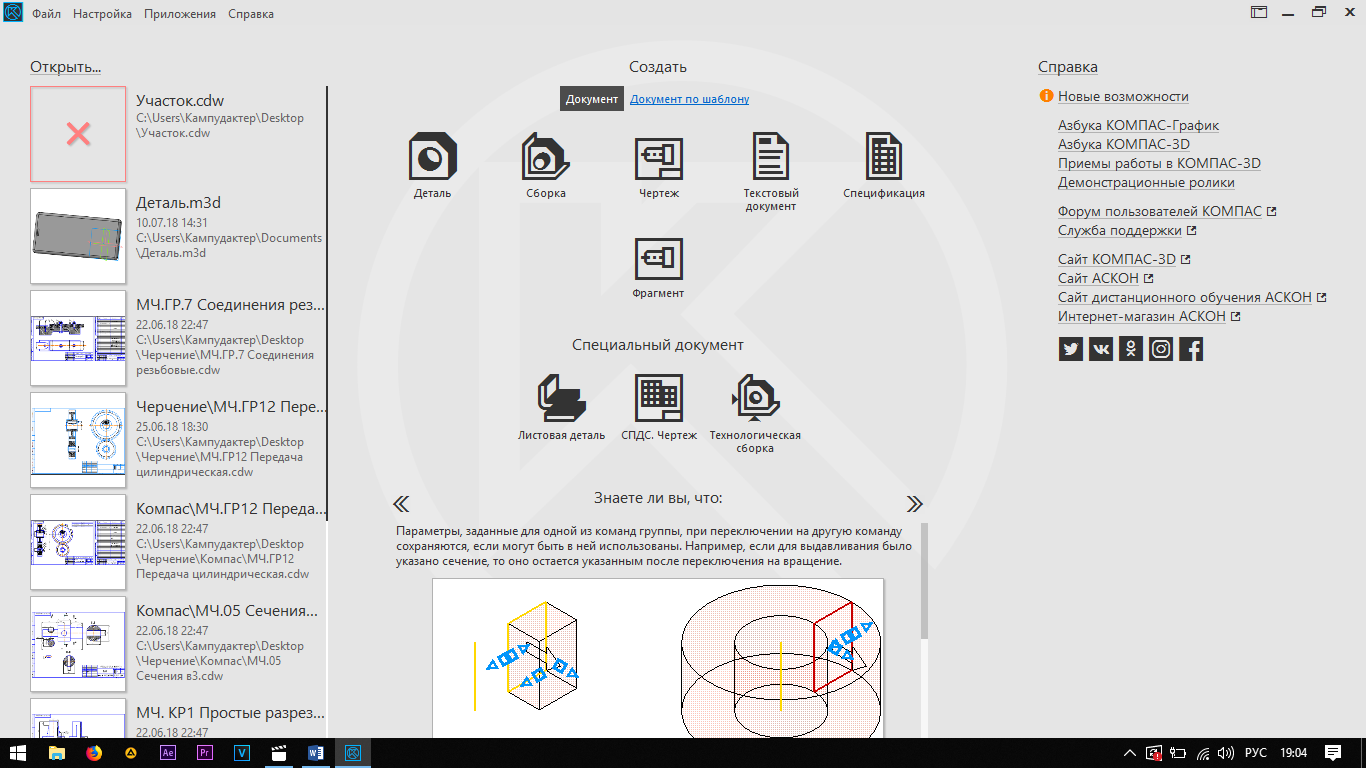Open Компас\МЧ.05 Сечения... recent file
The width and height of the screenshot is (1366, 768).
[x=178, y=644]
